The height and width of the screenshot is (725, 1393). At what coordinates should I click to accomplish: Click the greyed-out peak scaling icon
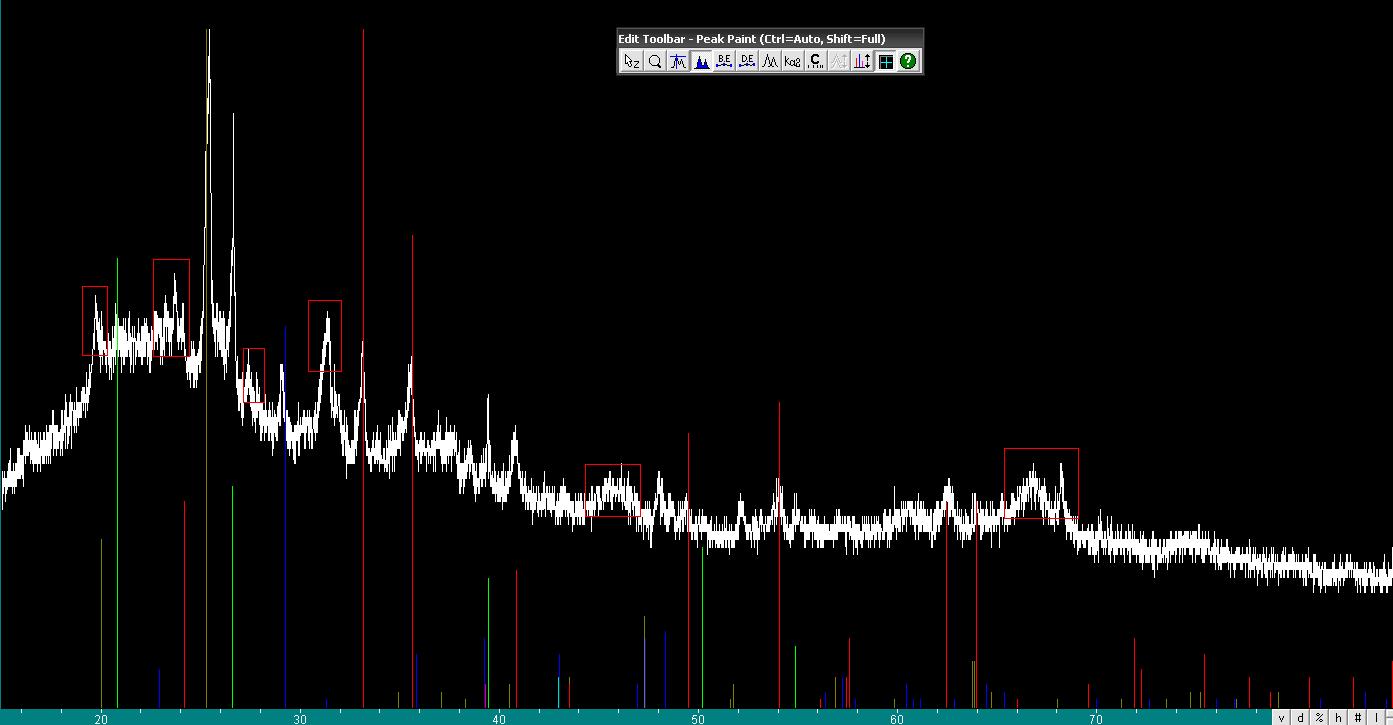tap(839, 61)
